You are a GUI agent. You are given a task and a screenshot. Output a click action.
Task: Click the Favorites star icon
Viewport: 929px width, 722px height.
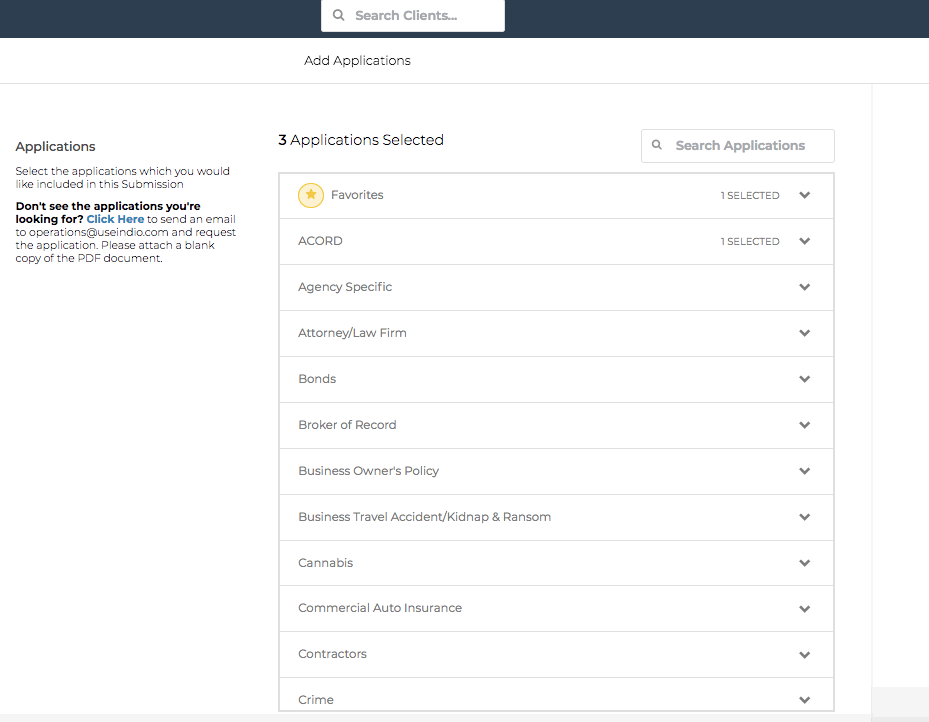[x=311, y=195]
